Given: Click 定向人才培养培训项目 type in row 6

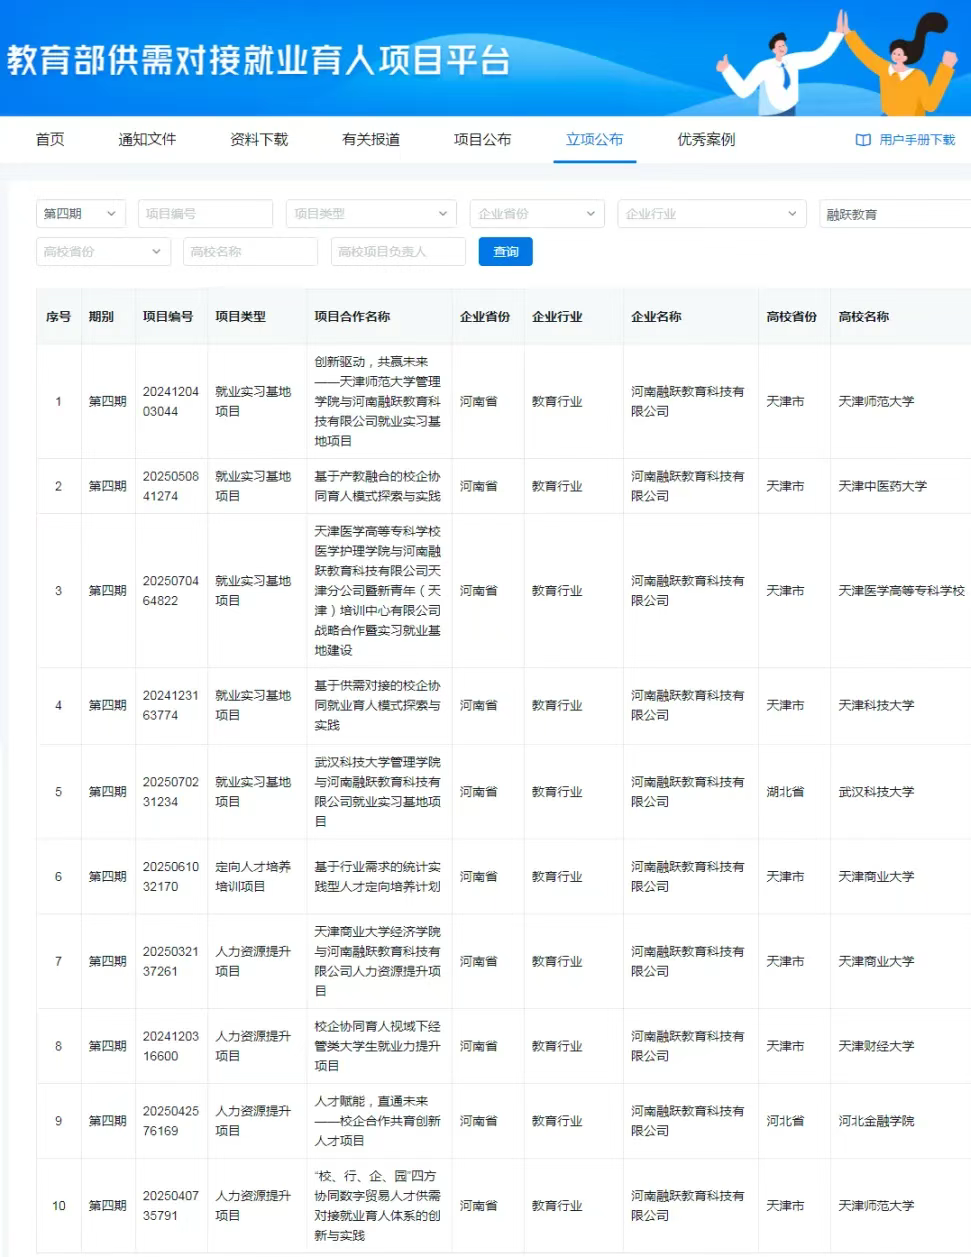Looking at the screenshot, I should point(253,876).
